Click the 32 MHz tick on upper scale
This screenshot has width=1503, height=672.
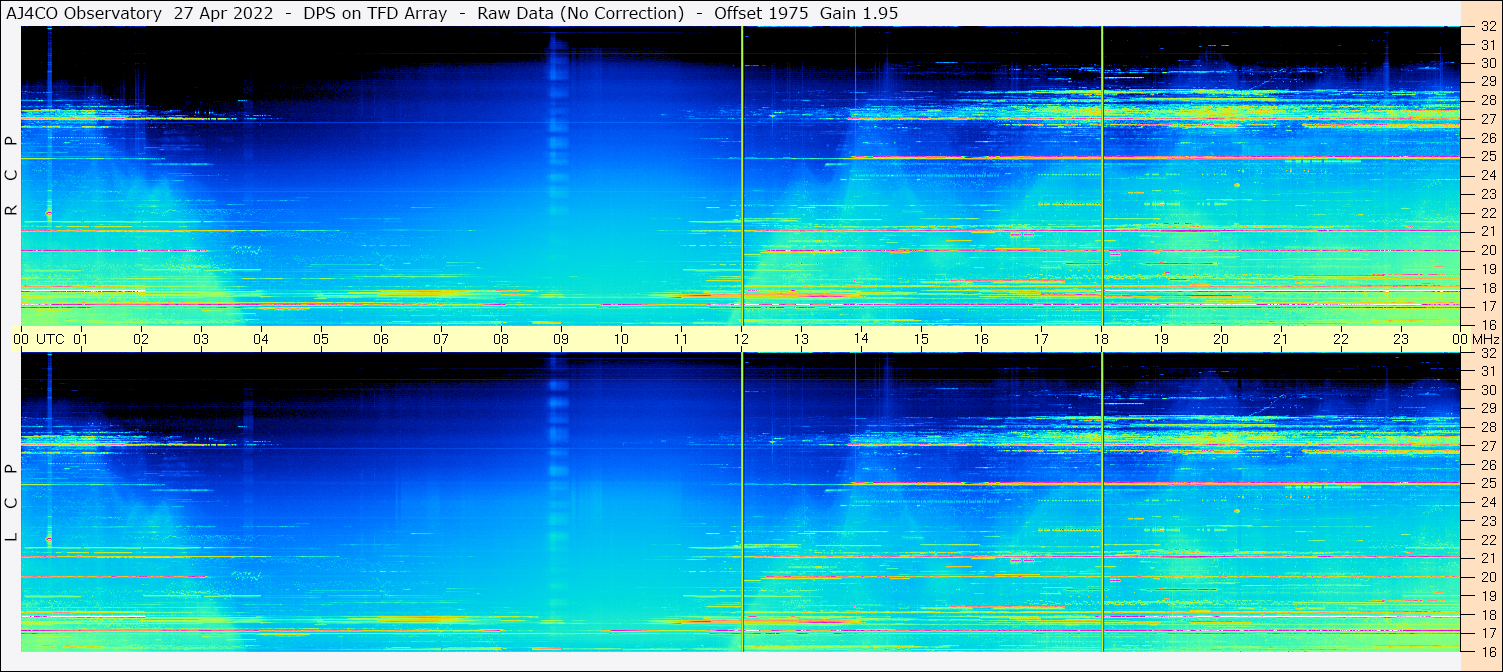[1487, 28]
